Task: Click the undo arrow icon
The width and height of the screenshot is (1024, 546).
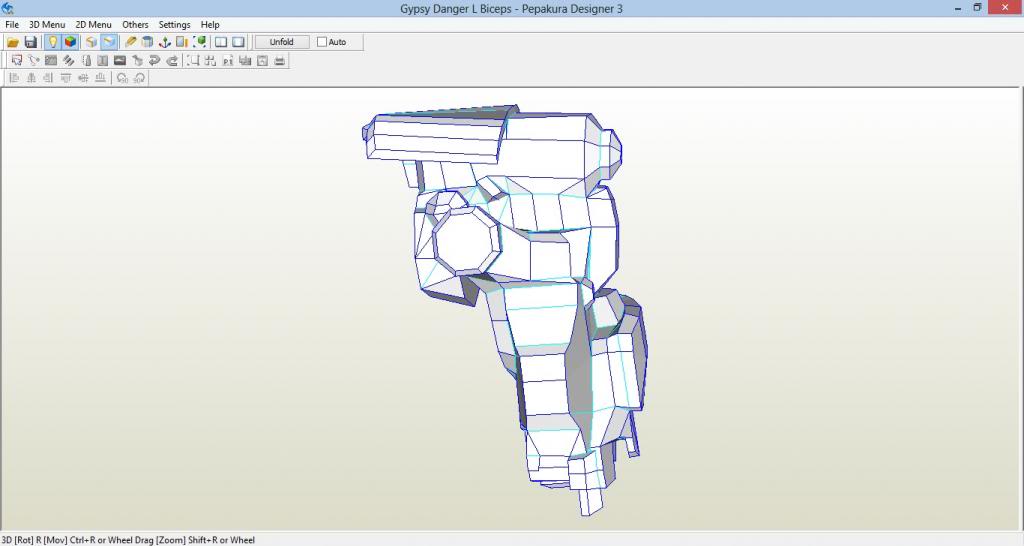Action: point(155,61)
